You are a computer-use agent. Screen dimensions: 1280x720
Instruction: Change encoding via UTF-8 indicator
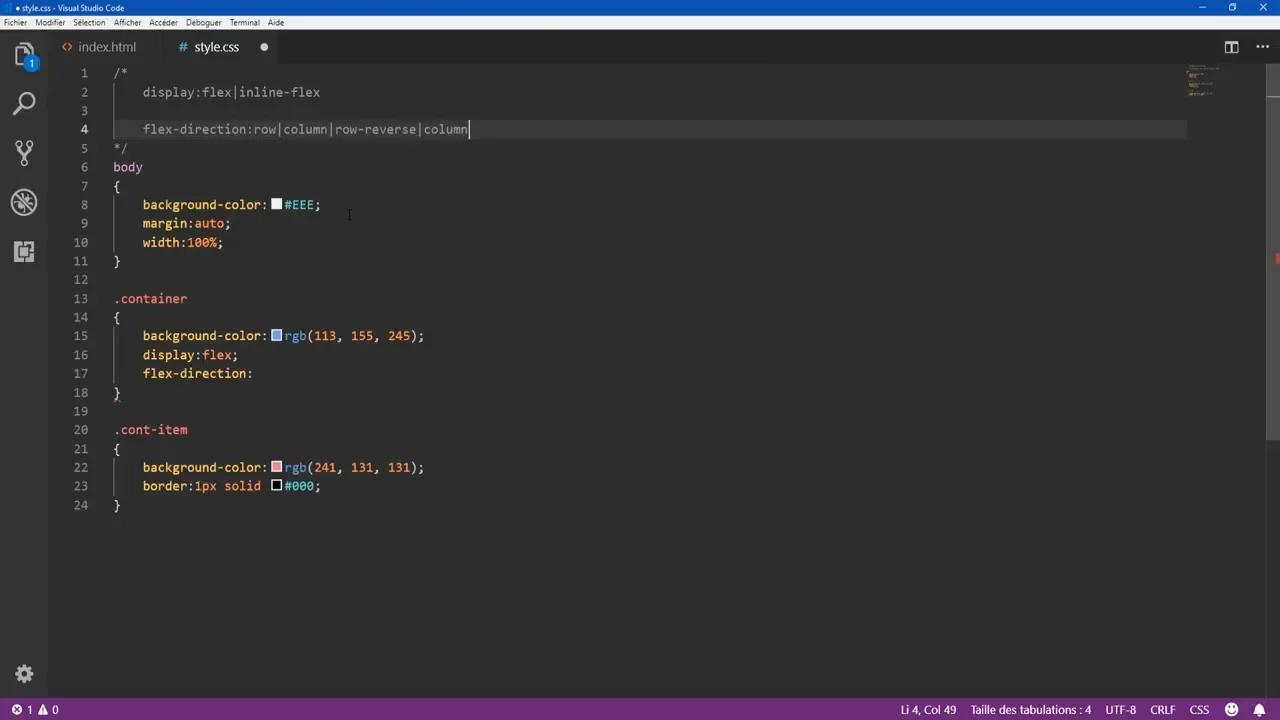[1120, 710]
